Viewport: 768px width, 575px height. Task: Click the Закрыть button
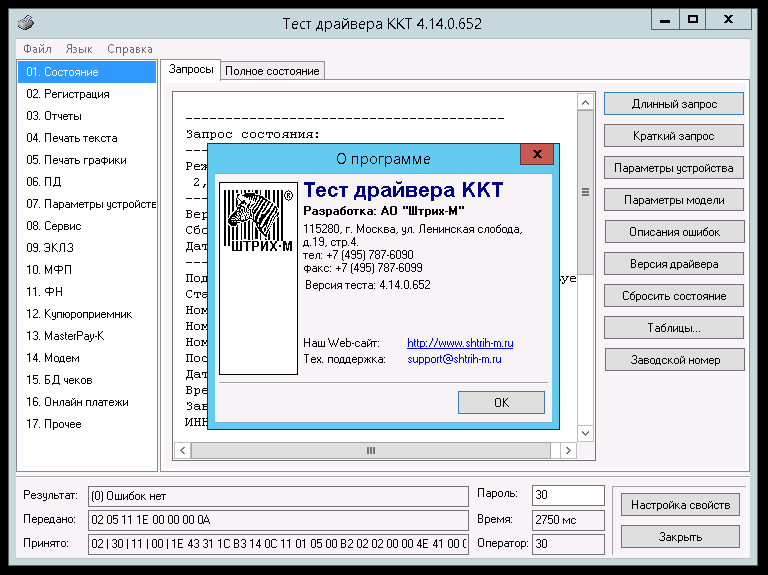point(680,537)
